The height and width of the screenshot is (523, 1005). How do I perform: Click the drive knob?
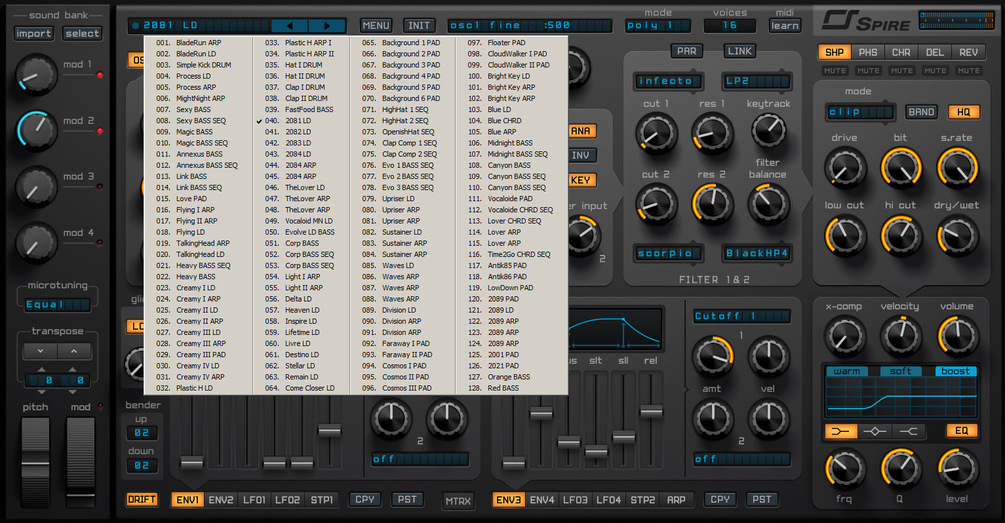[x=845, y=168]
